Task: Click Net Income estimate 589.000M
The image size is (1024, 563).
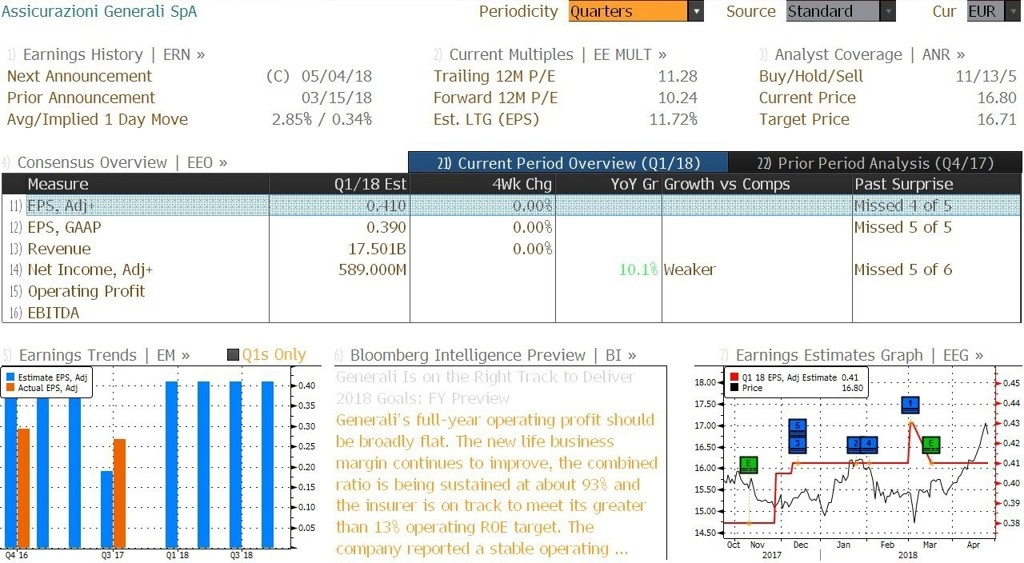Action: coord(372,270)
